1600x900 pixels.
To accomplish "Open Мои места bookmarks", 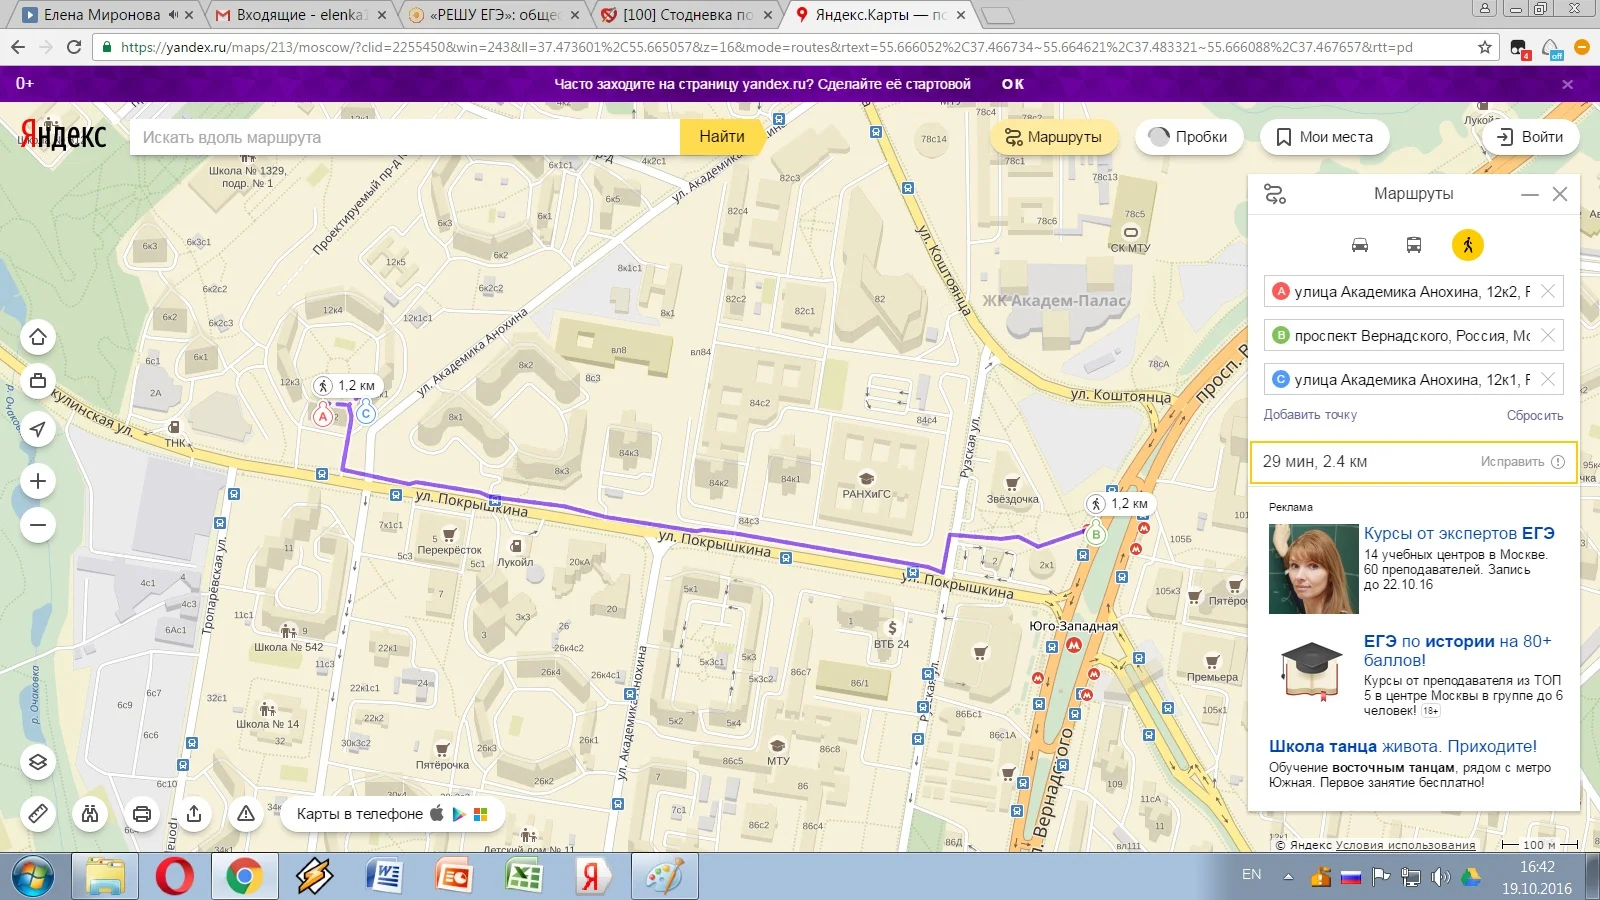I will 1325,137.
